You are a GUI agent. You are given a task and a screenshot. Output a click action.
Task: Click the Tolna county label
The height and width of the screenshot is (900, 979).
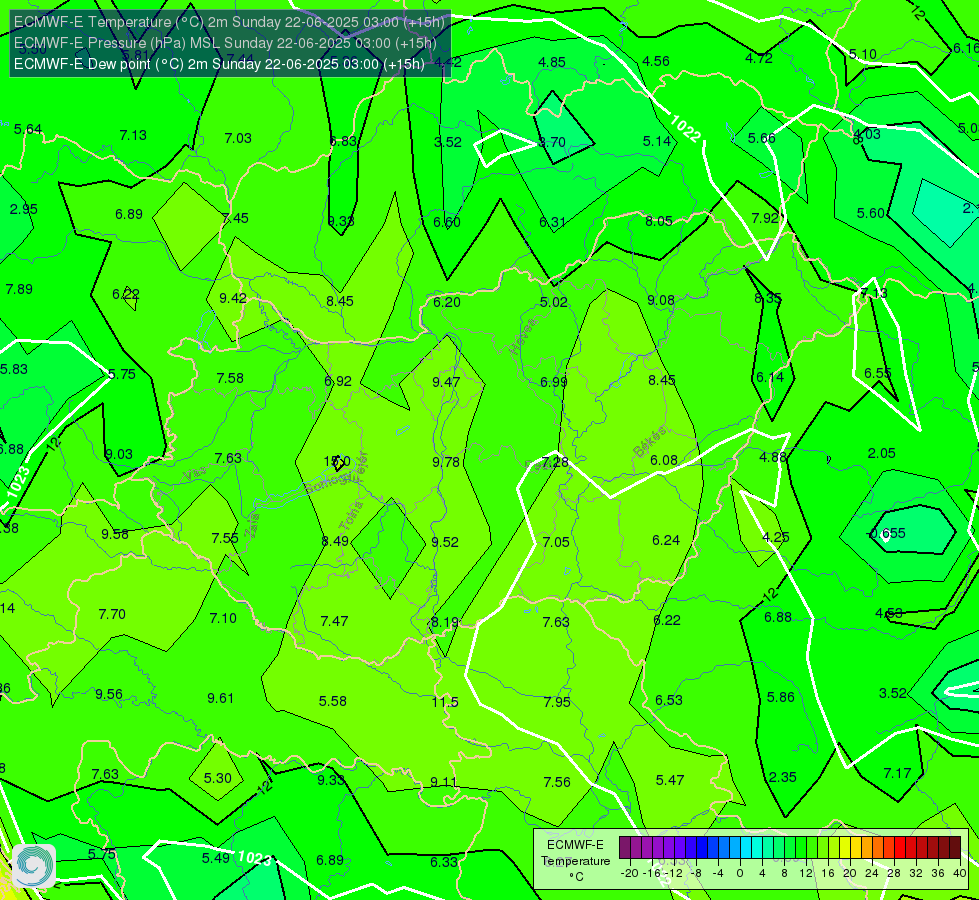[351, 516]
